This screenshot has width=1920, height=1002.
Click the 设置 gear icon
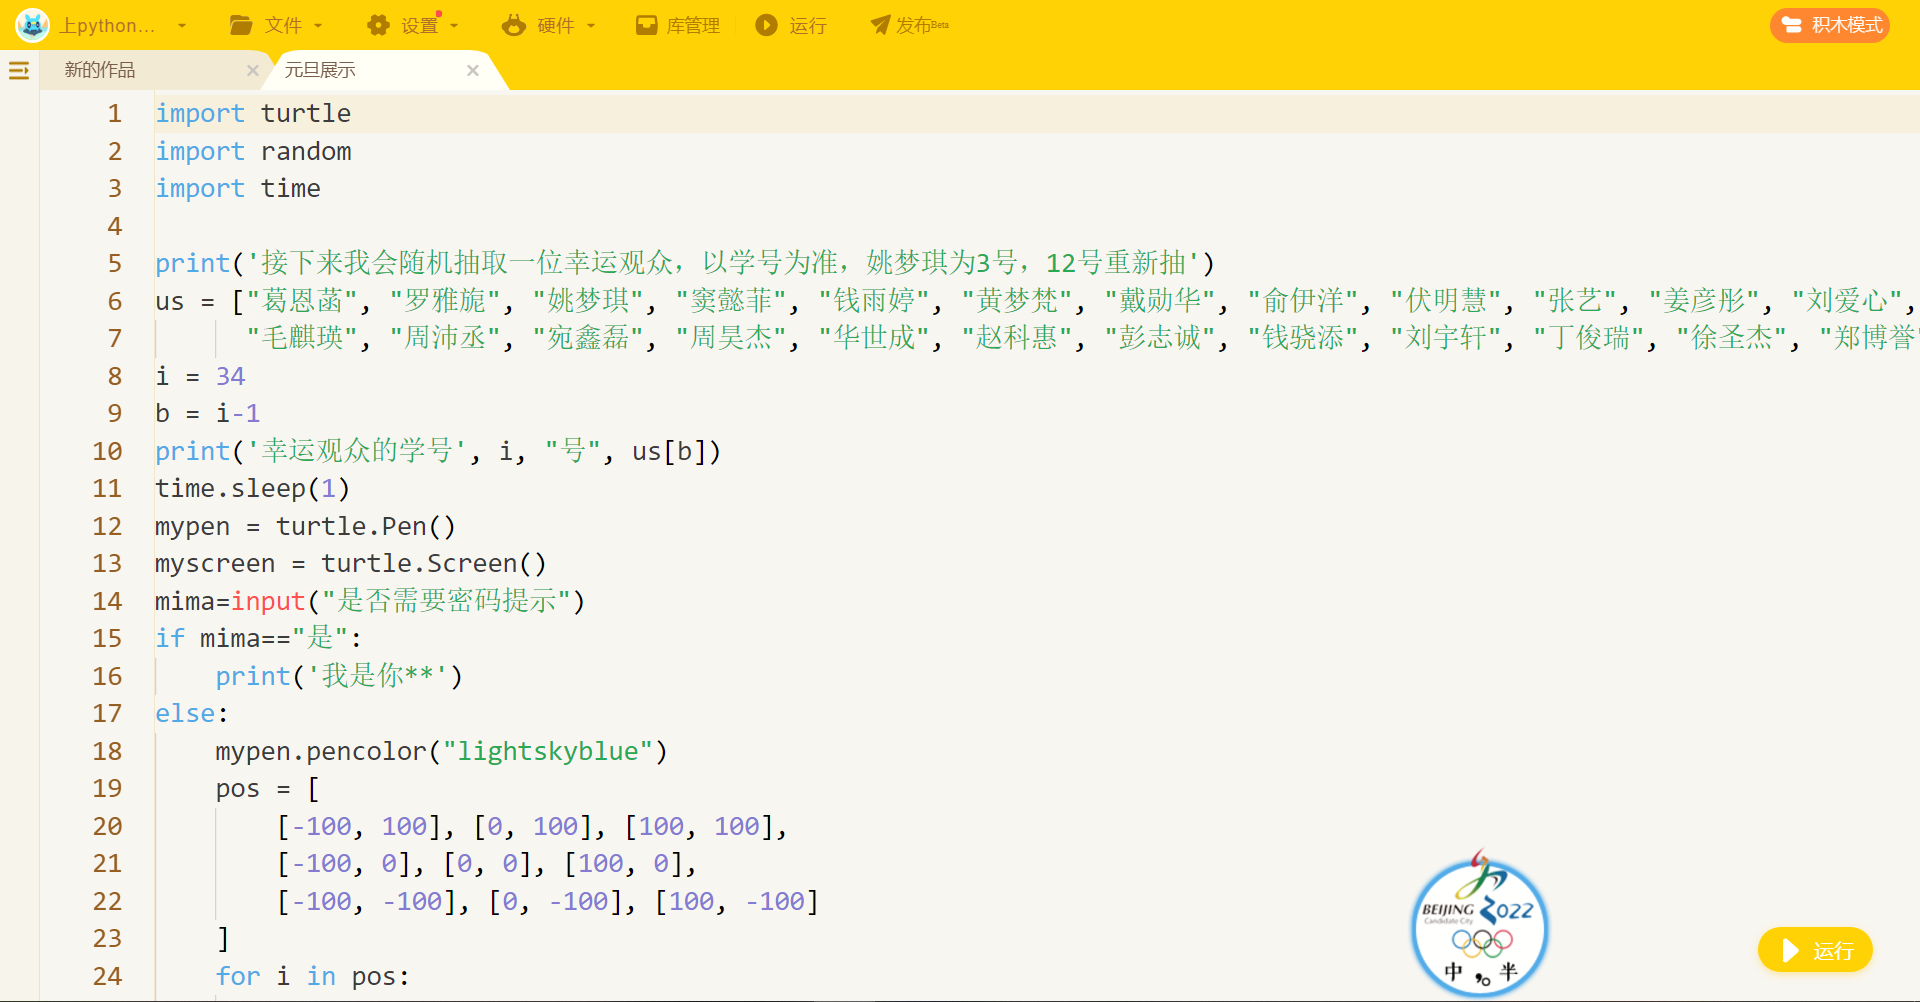[378, 26]
